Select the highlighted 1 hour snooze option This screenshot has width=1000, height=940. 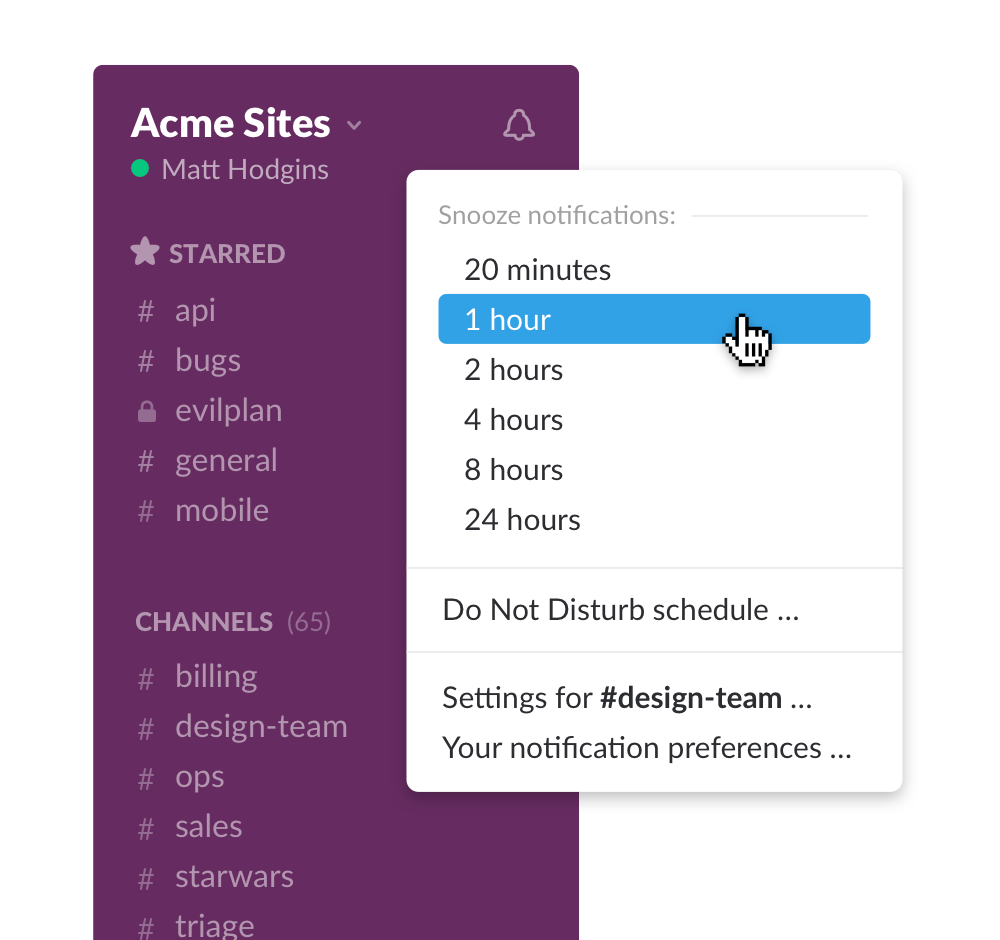pos(507,319)
